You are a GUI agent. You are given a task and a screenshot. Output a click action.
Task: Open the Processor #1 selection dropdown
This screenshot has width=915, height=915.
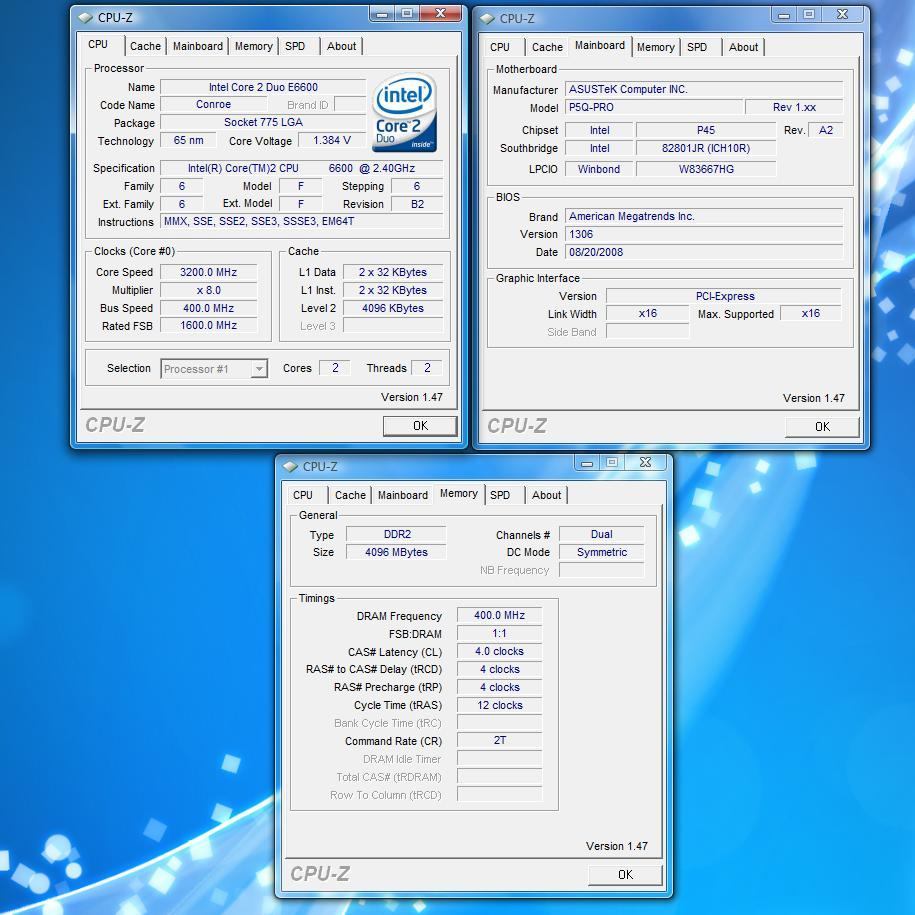click(x=259, y=369)
